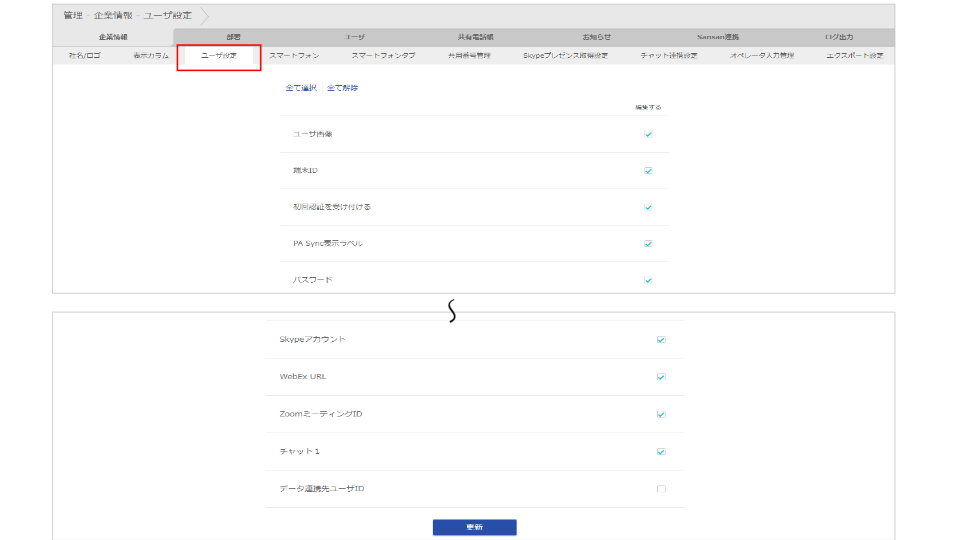Click the Skypeアカウント row label
The image size is (960, 540).
[x=312, y=339]
